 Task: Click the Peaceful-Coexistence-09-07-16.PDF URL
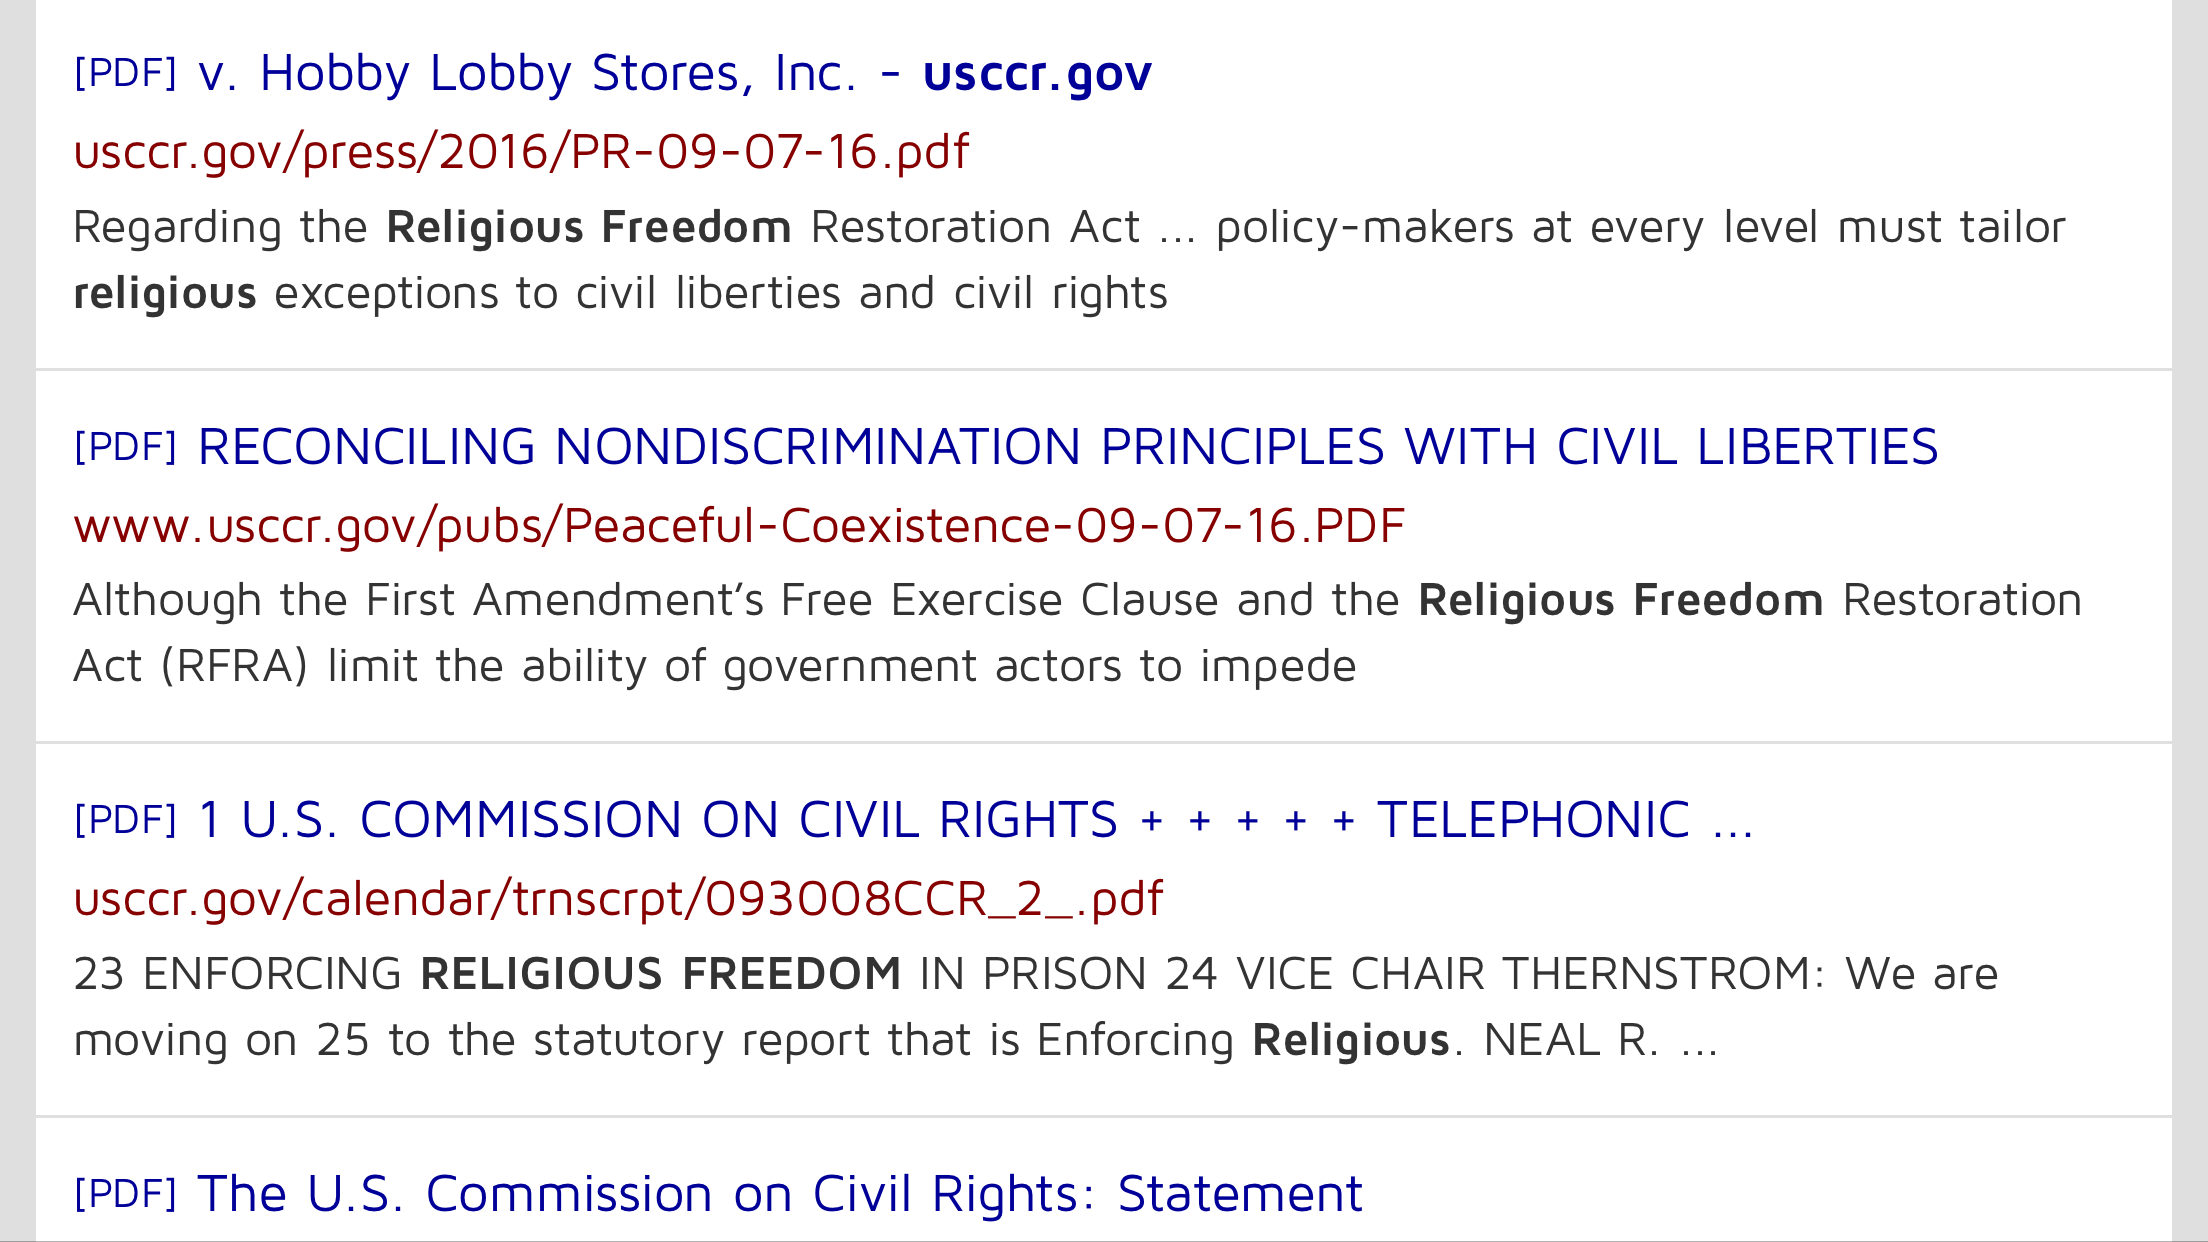(739, 526)
